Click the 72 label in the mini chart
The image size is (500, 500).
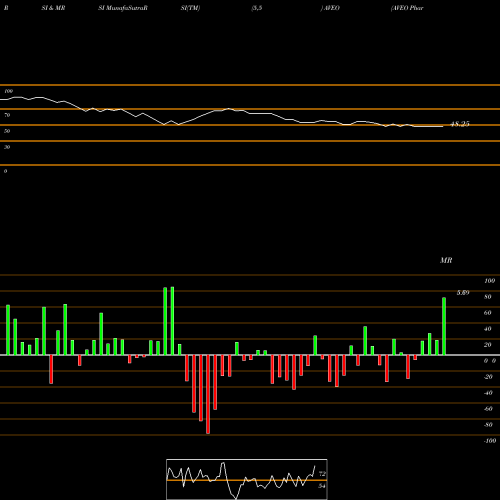pos(322,473)
